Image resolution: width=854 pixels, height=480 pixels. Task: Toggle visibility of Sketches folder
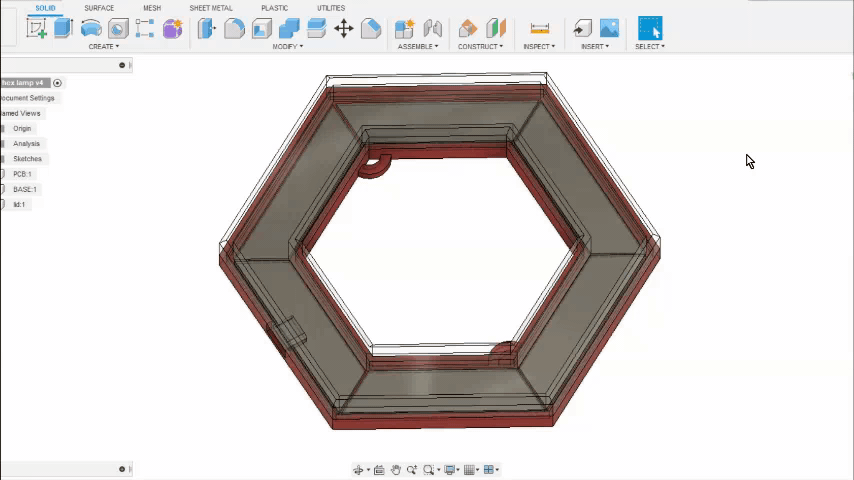pos(3,159)
